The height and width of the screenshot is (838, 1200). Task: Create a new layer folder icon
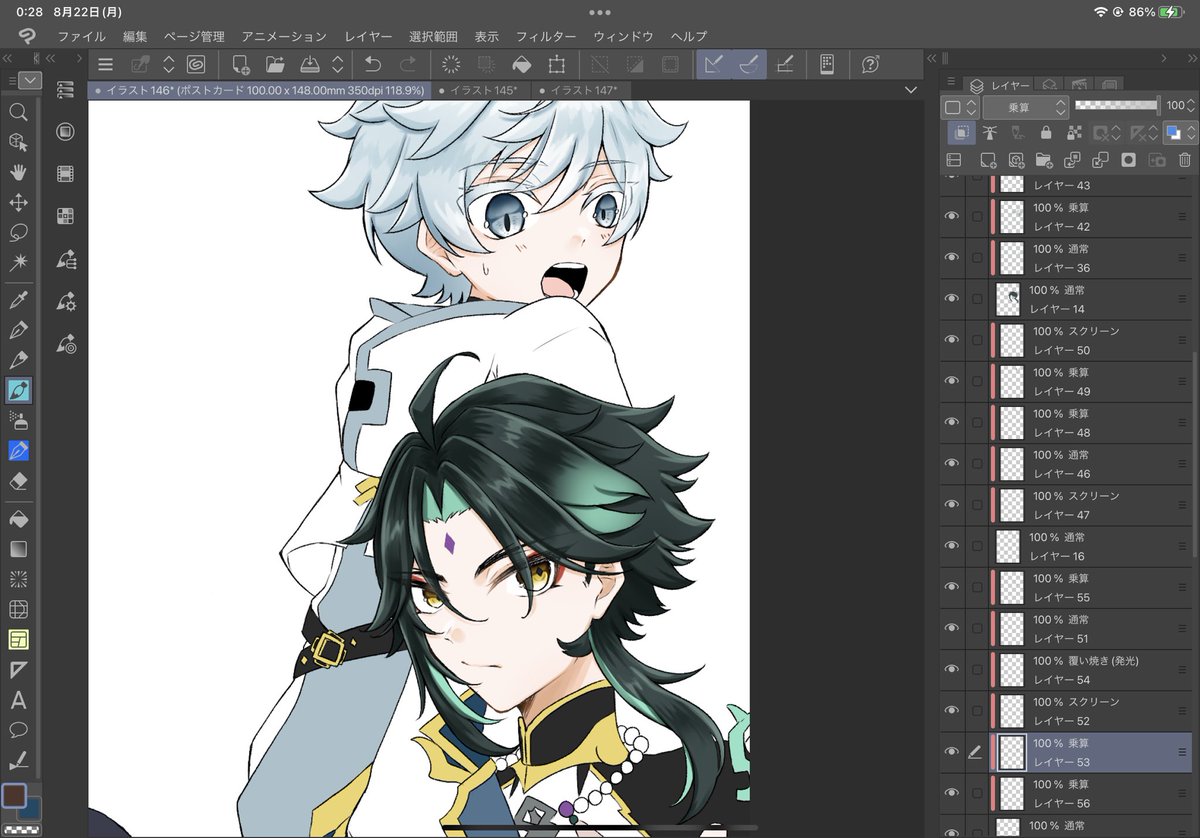point(1044,160)
